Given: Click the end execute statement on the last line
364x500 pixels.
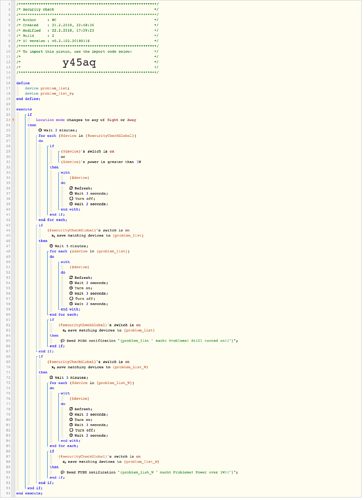Looking at the screenshot, I should click(29, 493).
